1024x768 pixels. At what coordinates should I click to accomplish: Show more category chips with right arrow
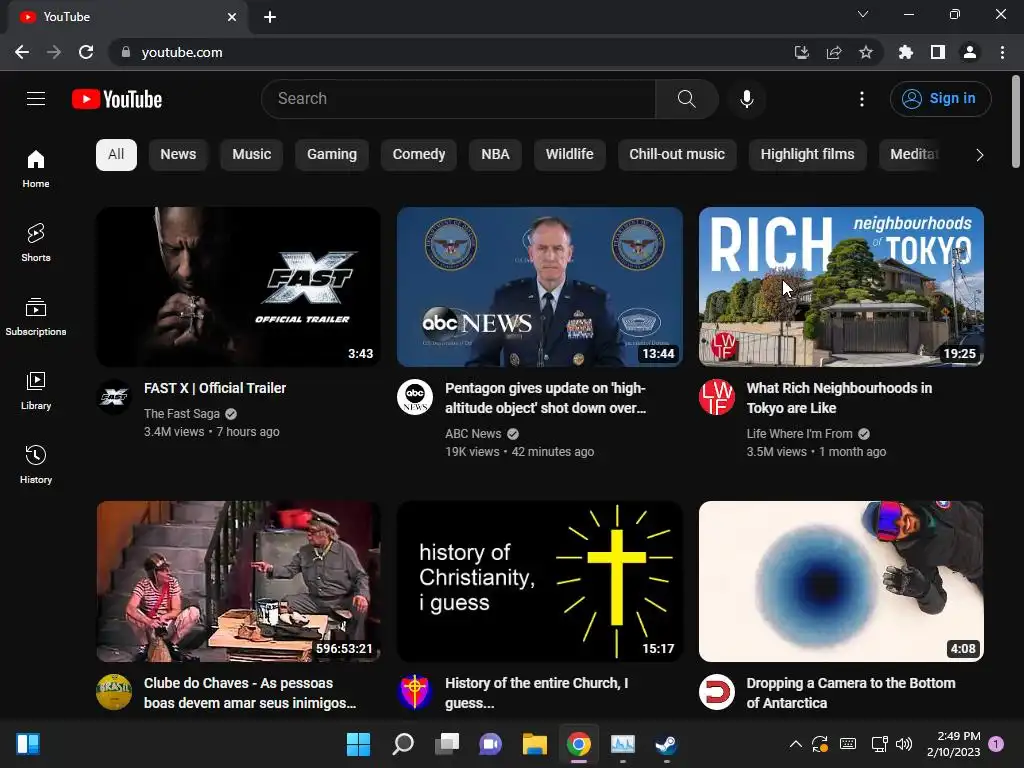979,155
